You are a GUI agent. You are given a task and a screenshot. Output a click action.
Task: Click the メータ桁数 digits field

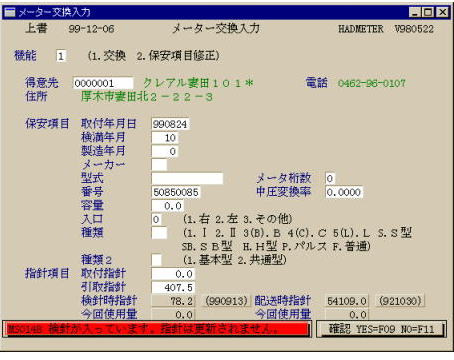(x=330, y=178)
